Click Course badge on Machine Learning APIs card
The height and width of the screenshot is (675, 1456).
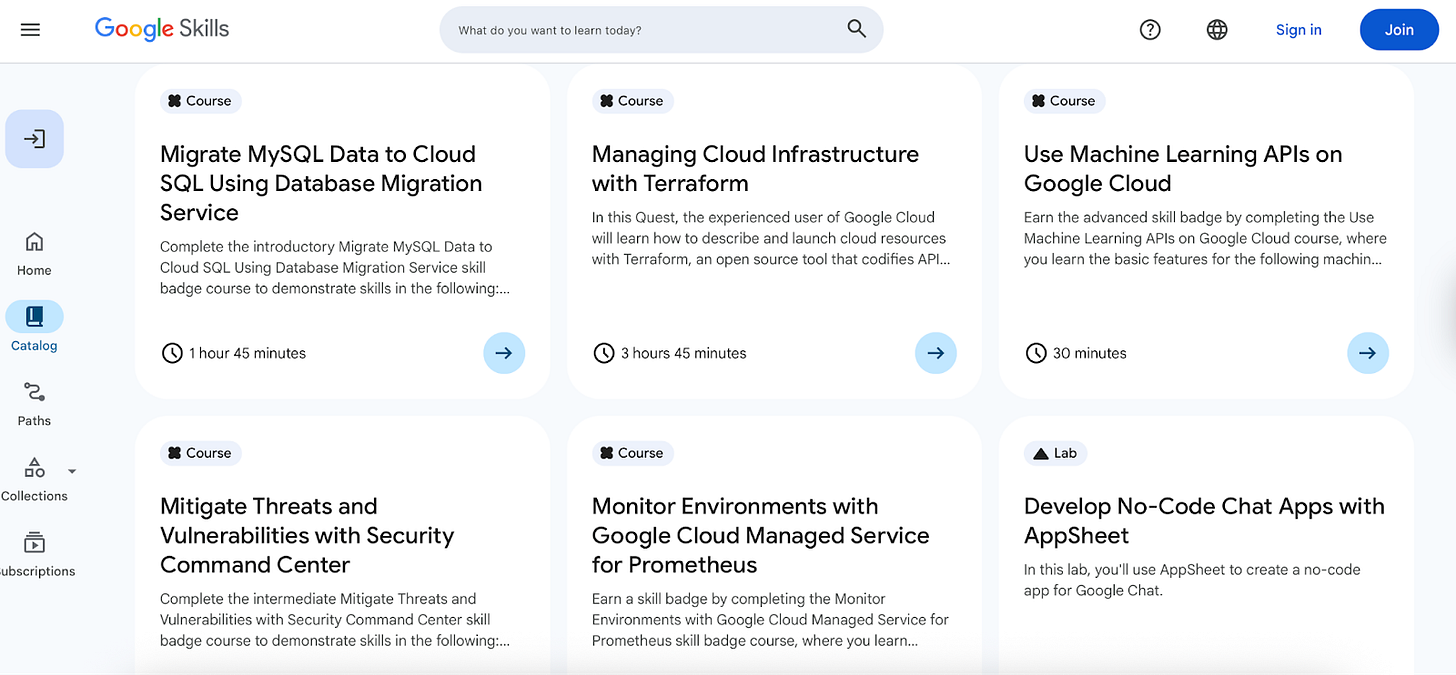point(1064,101)
